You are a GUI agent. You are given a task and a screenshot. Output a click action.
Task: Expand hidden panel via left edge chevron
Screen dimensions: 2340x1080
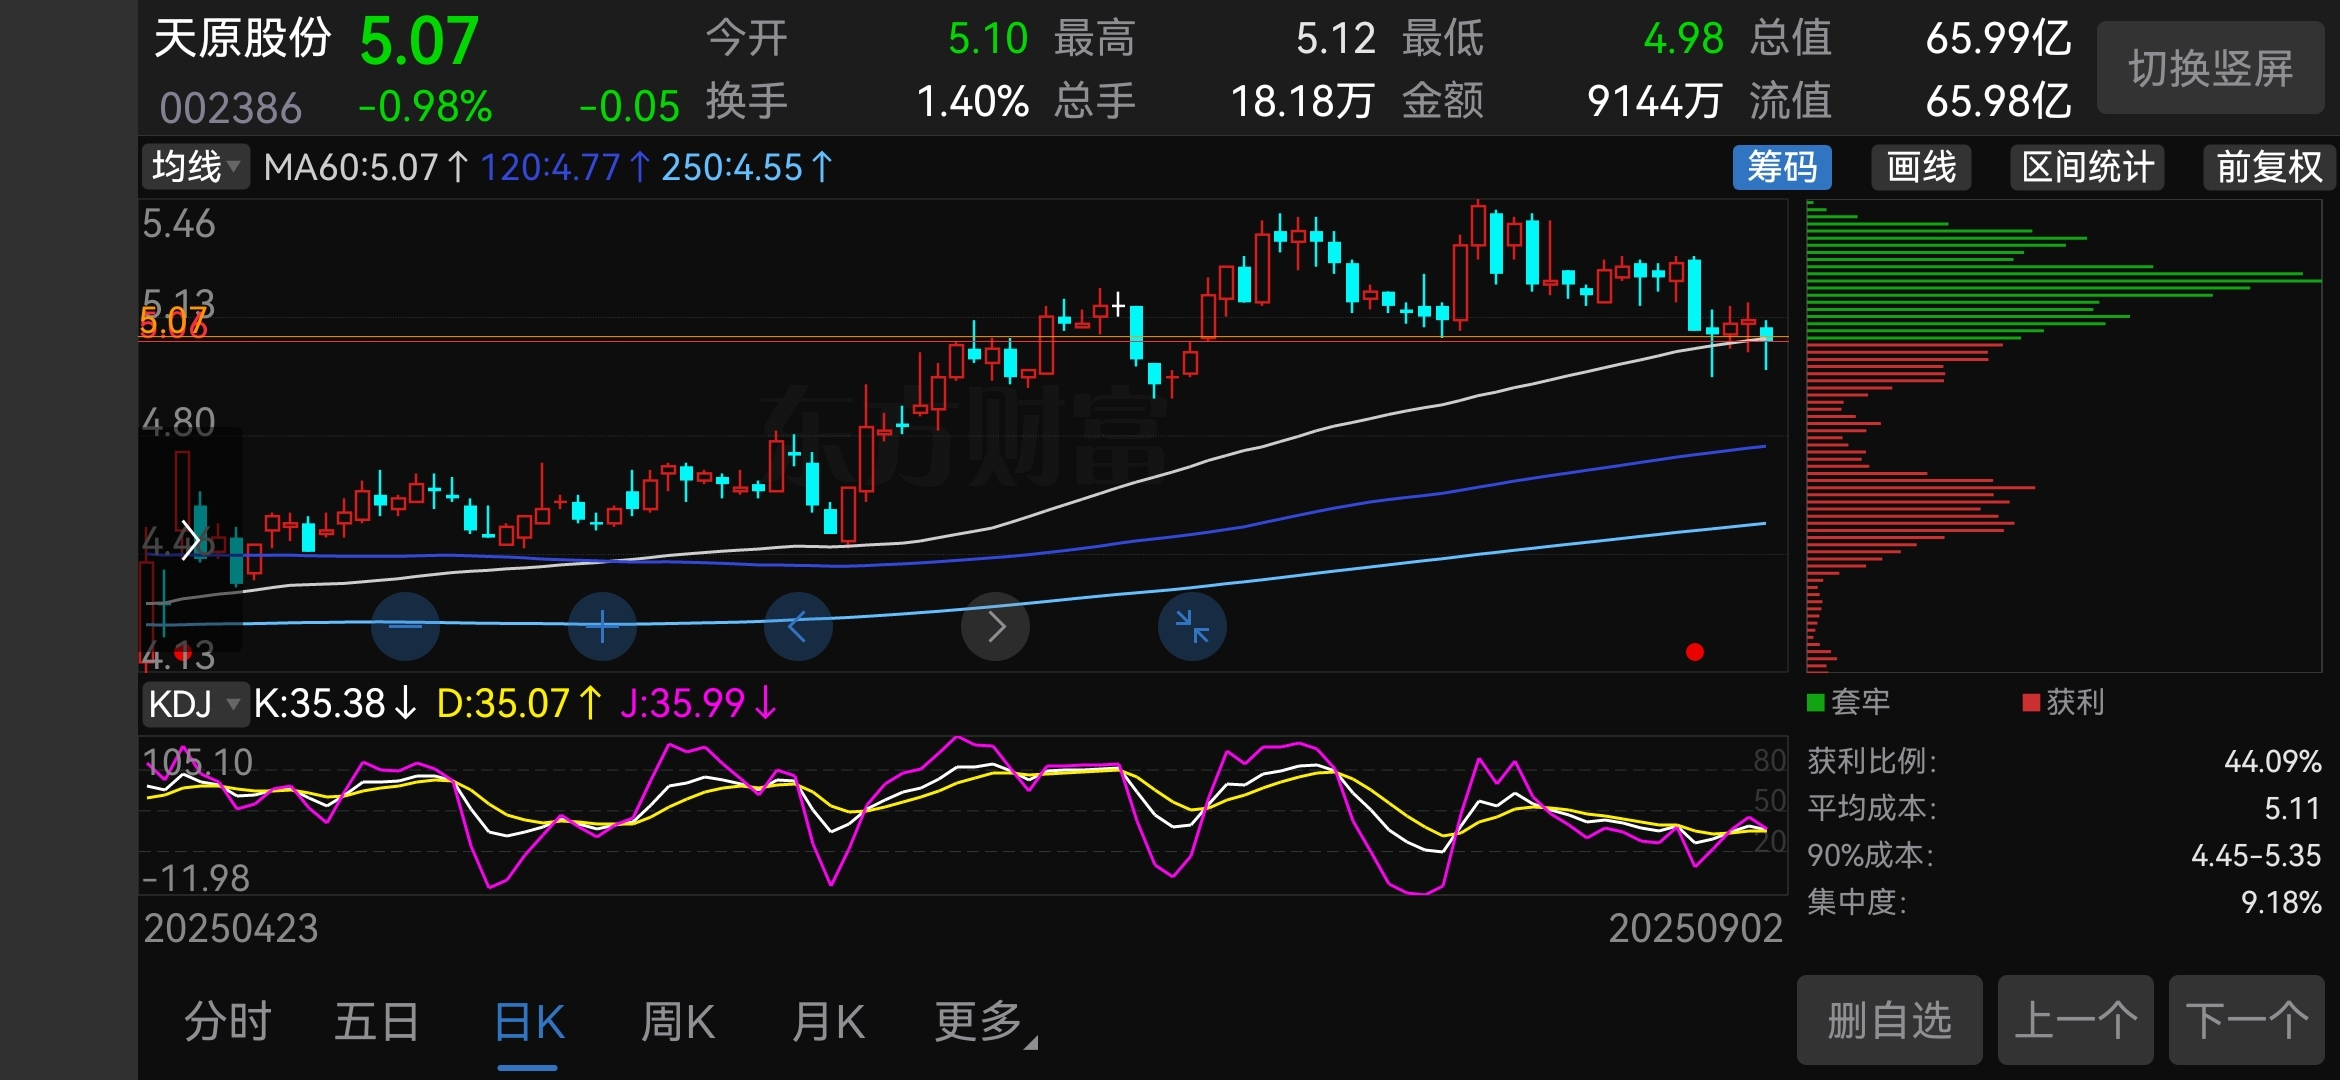click(x=190, y=541)
